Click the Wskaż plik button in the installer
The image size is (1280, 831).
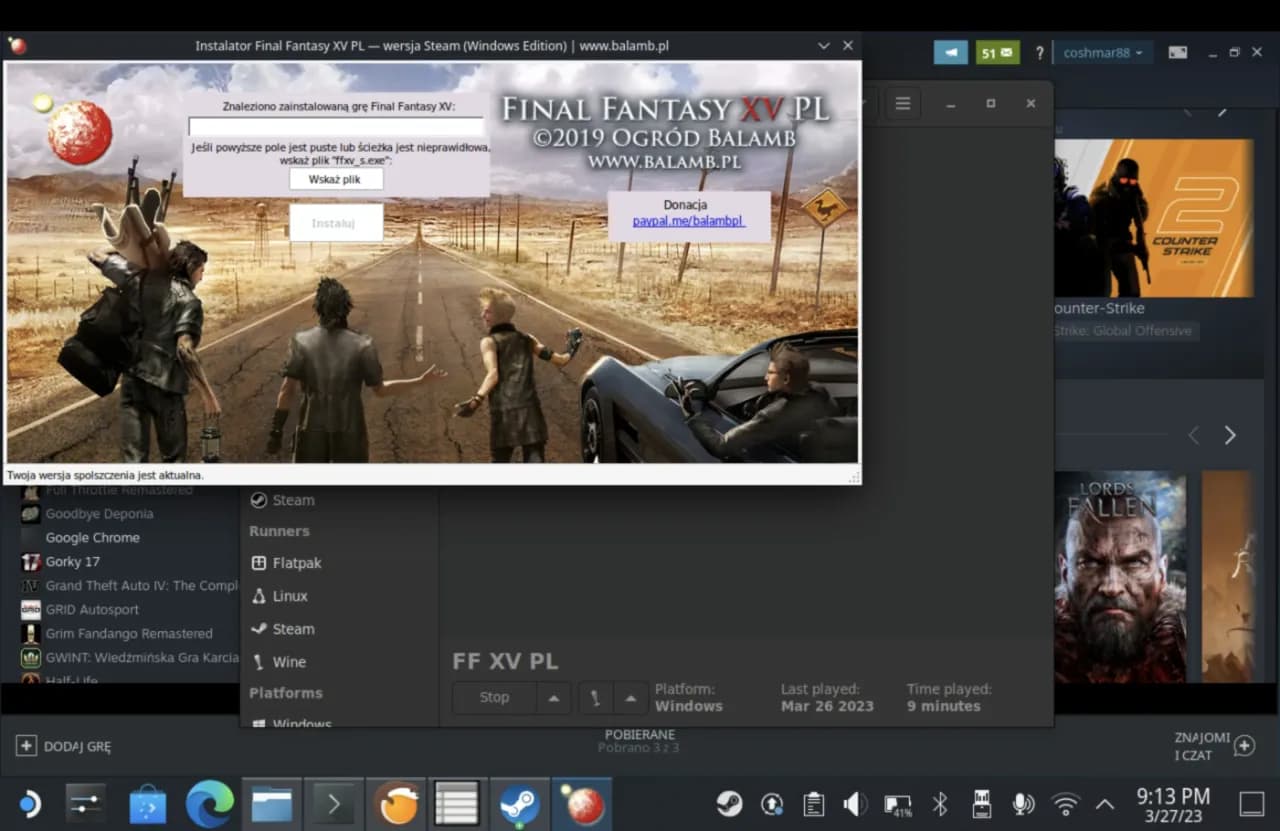(x=336, y=178)
